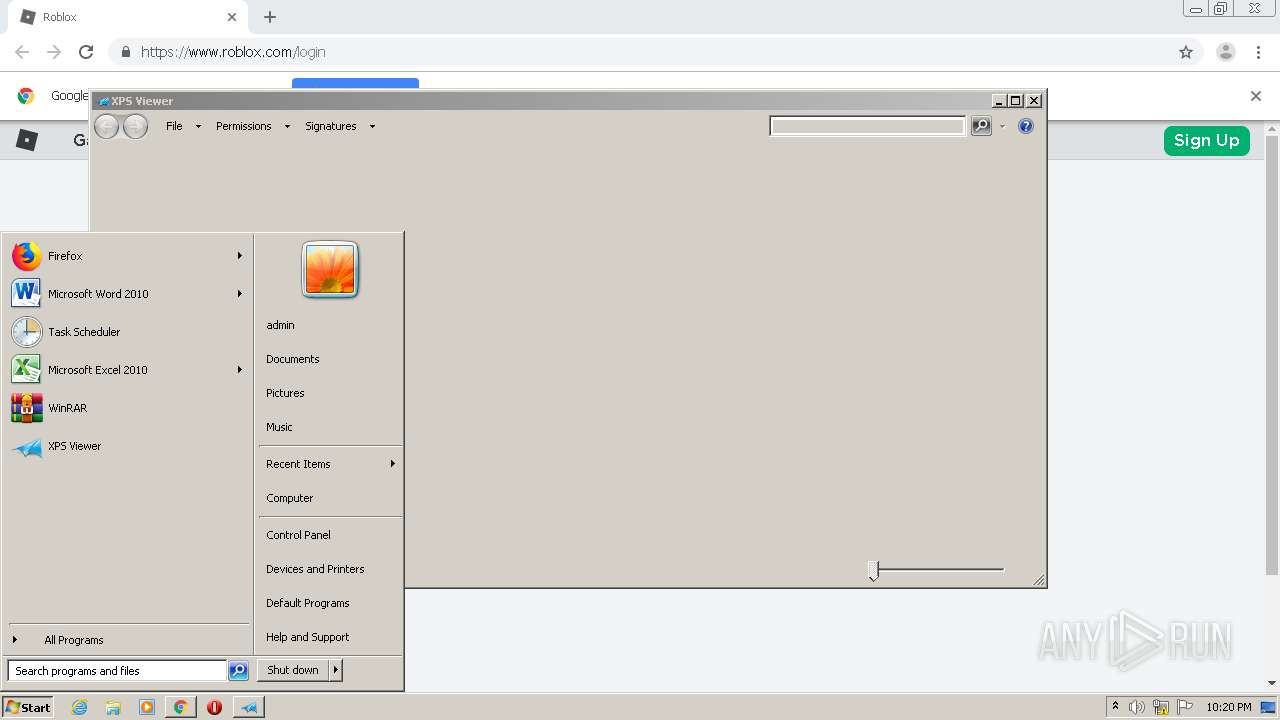Click the taskbar clock 10:20 PM
The height and width of the screenshot is (720, 1280).
[x=1228, y=707]
